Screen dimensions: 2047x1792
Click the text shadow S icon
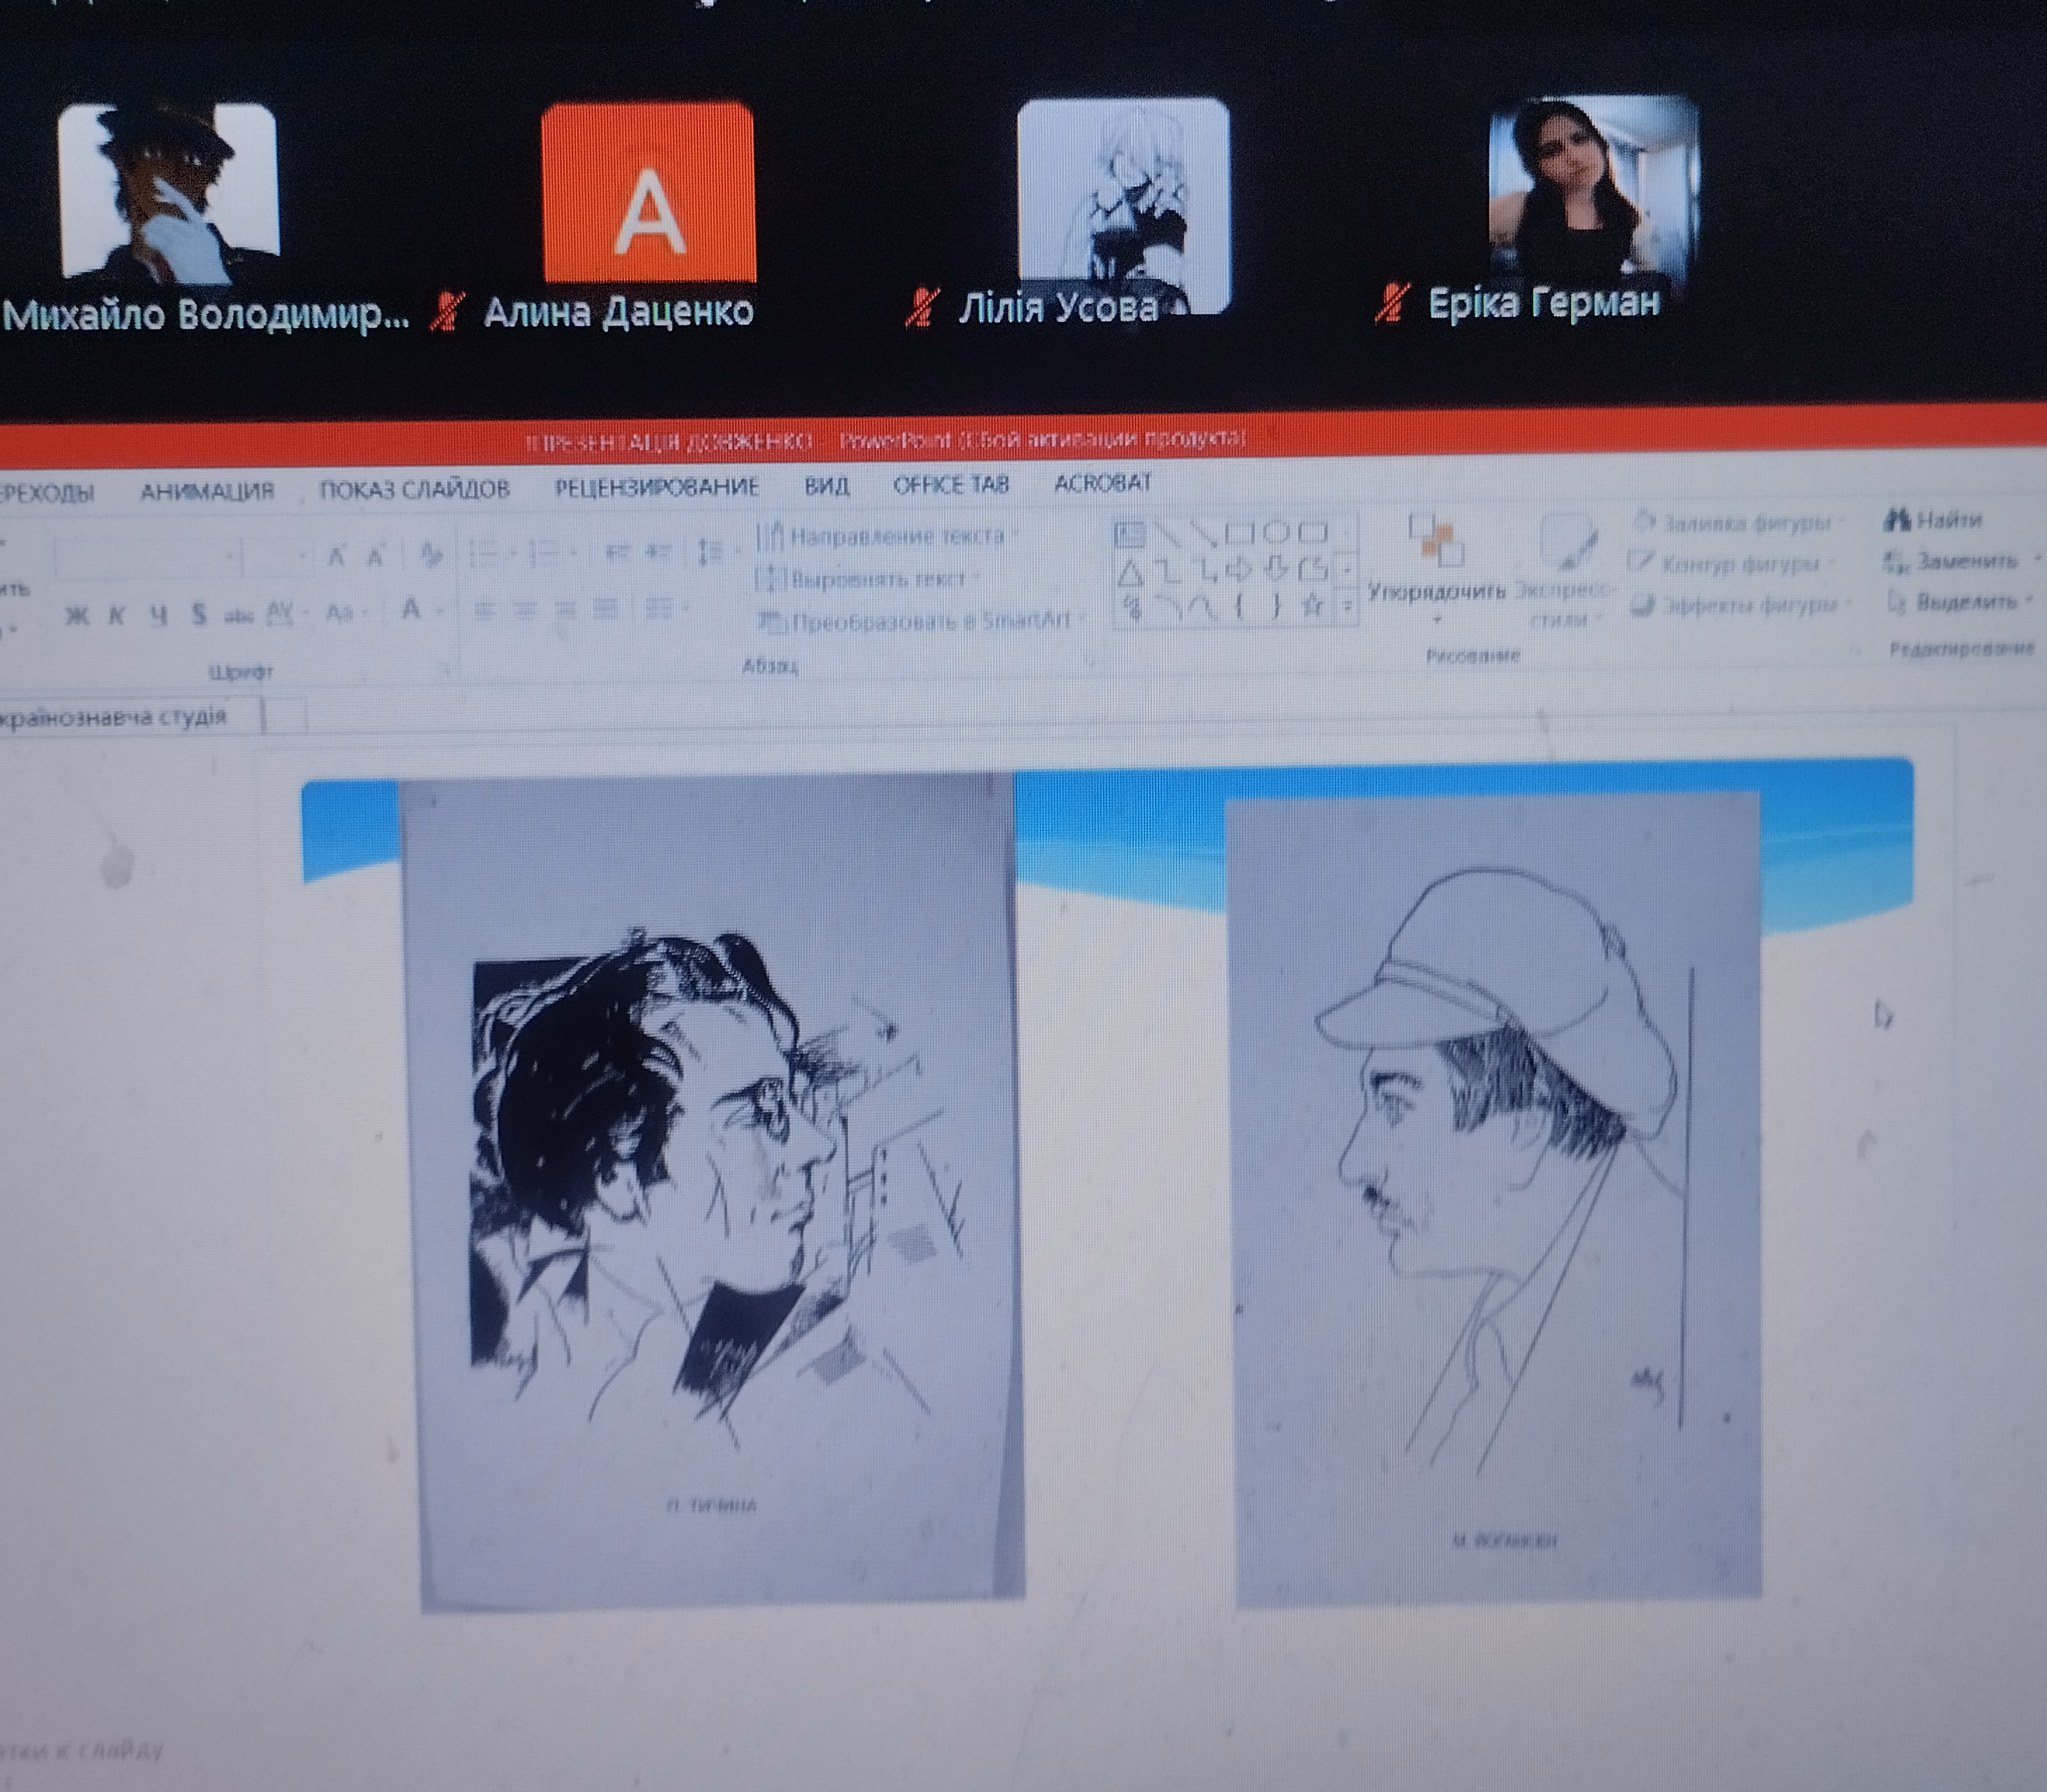click(x=199, y=614)
